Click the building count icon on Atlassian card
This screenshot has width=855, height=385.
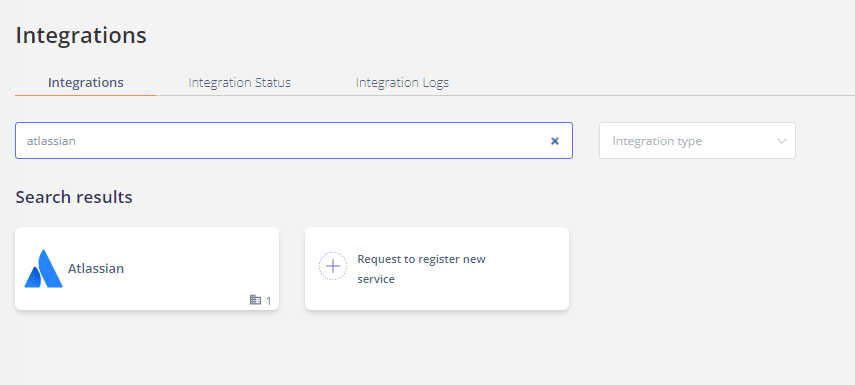click(x=255, y=299)
